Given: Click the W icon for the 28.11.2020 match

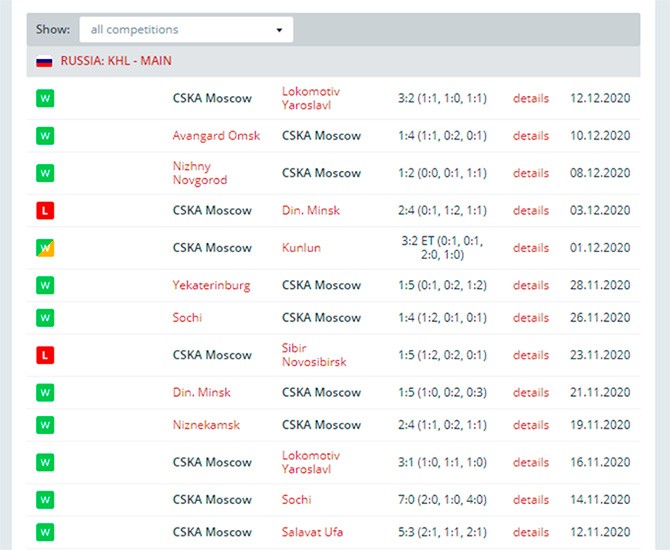Looking at the screenshot, I should click(45, 285).
